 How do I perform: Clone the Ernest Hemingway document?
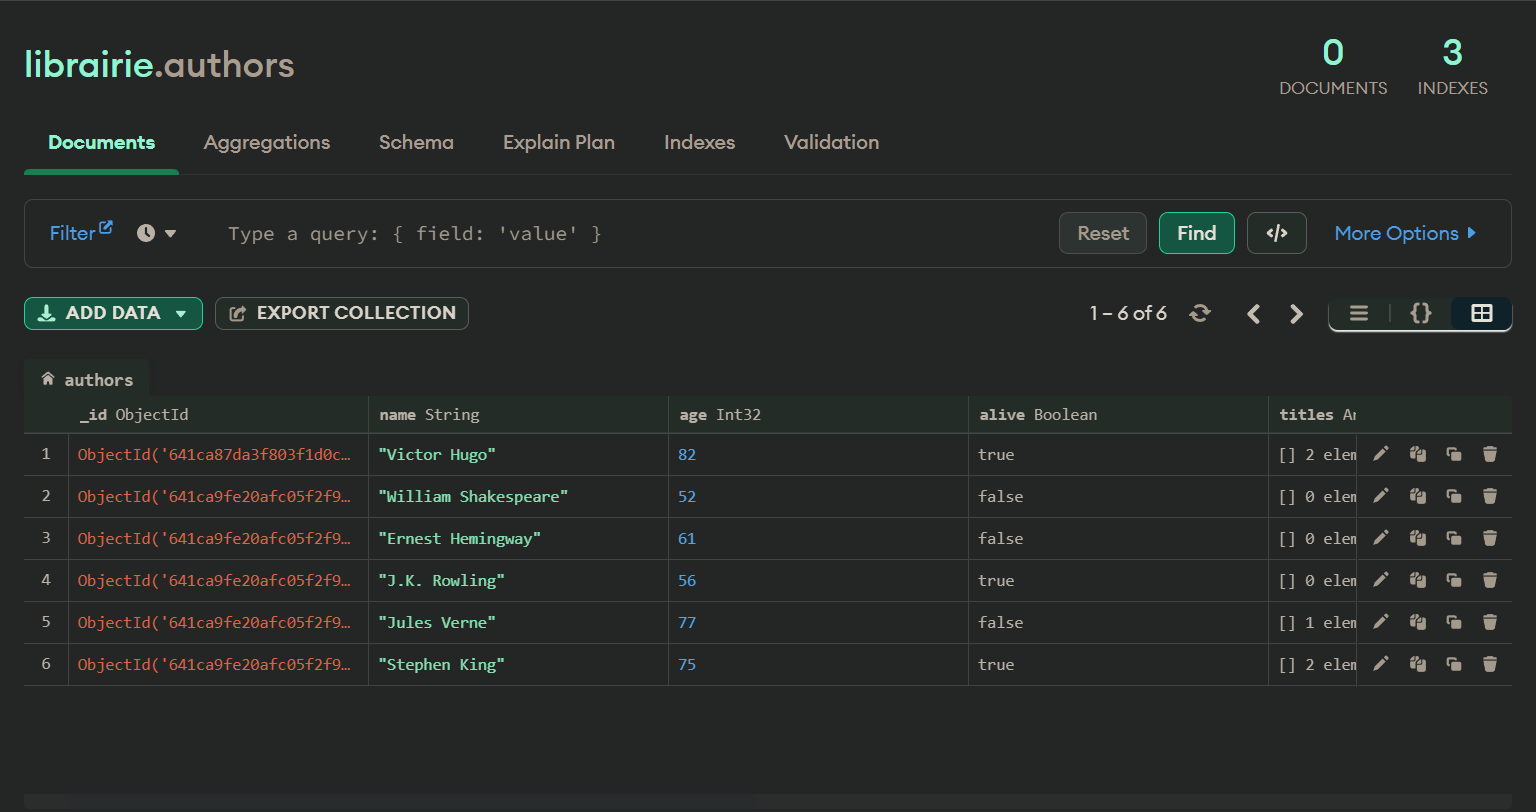(1454, 538)
